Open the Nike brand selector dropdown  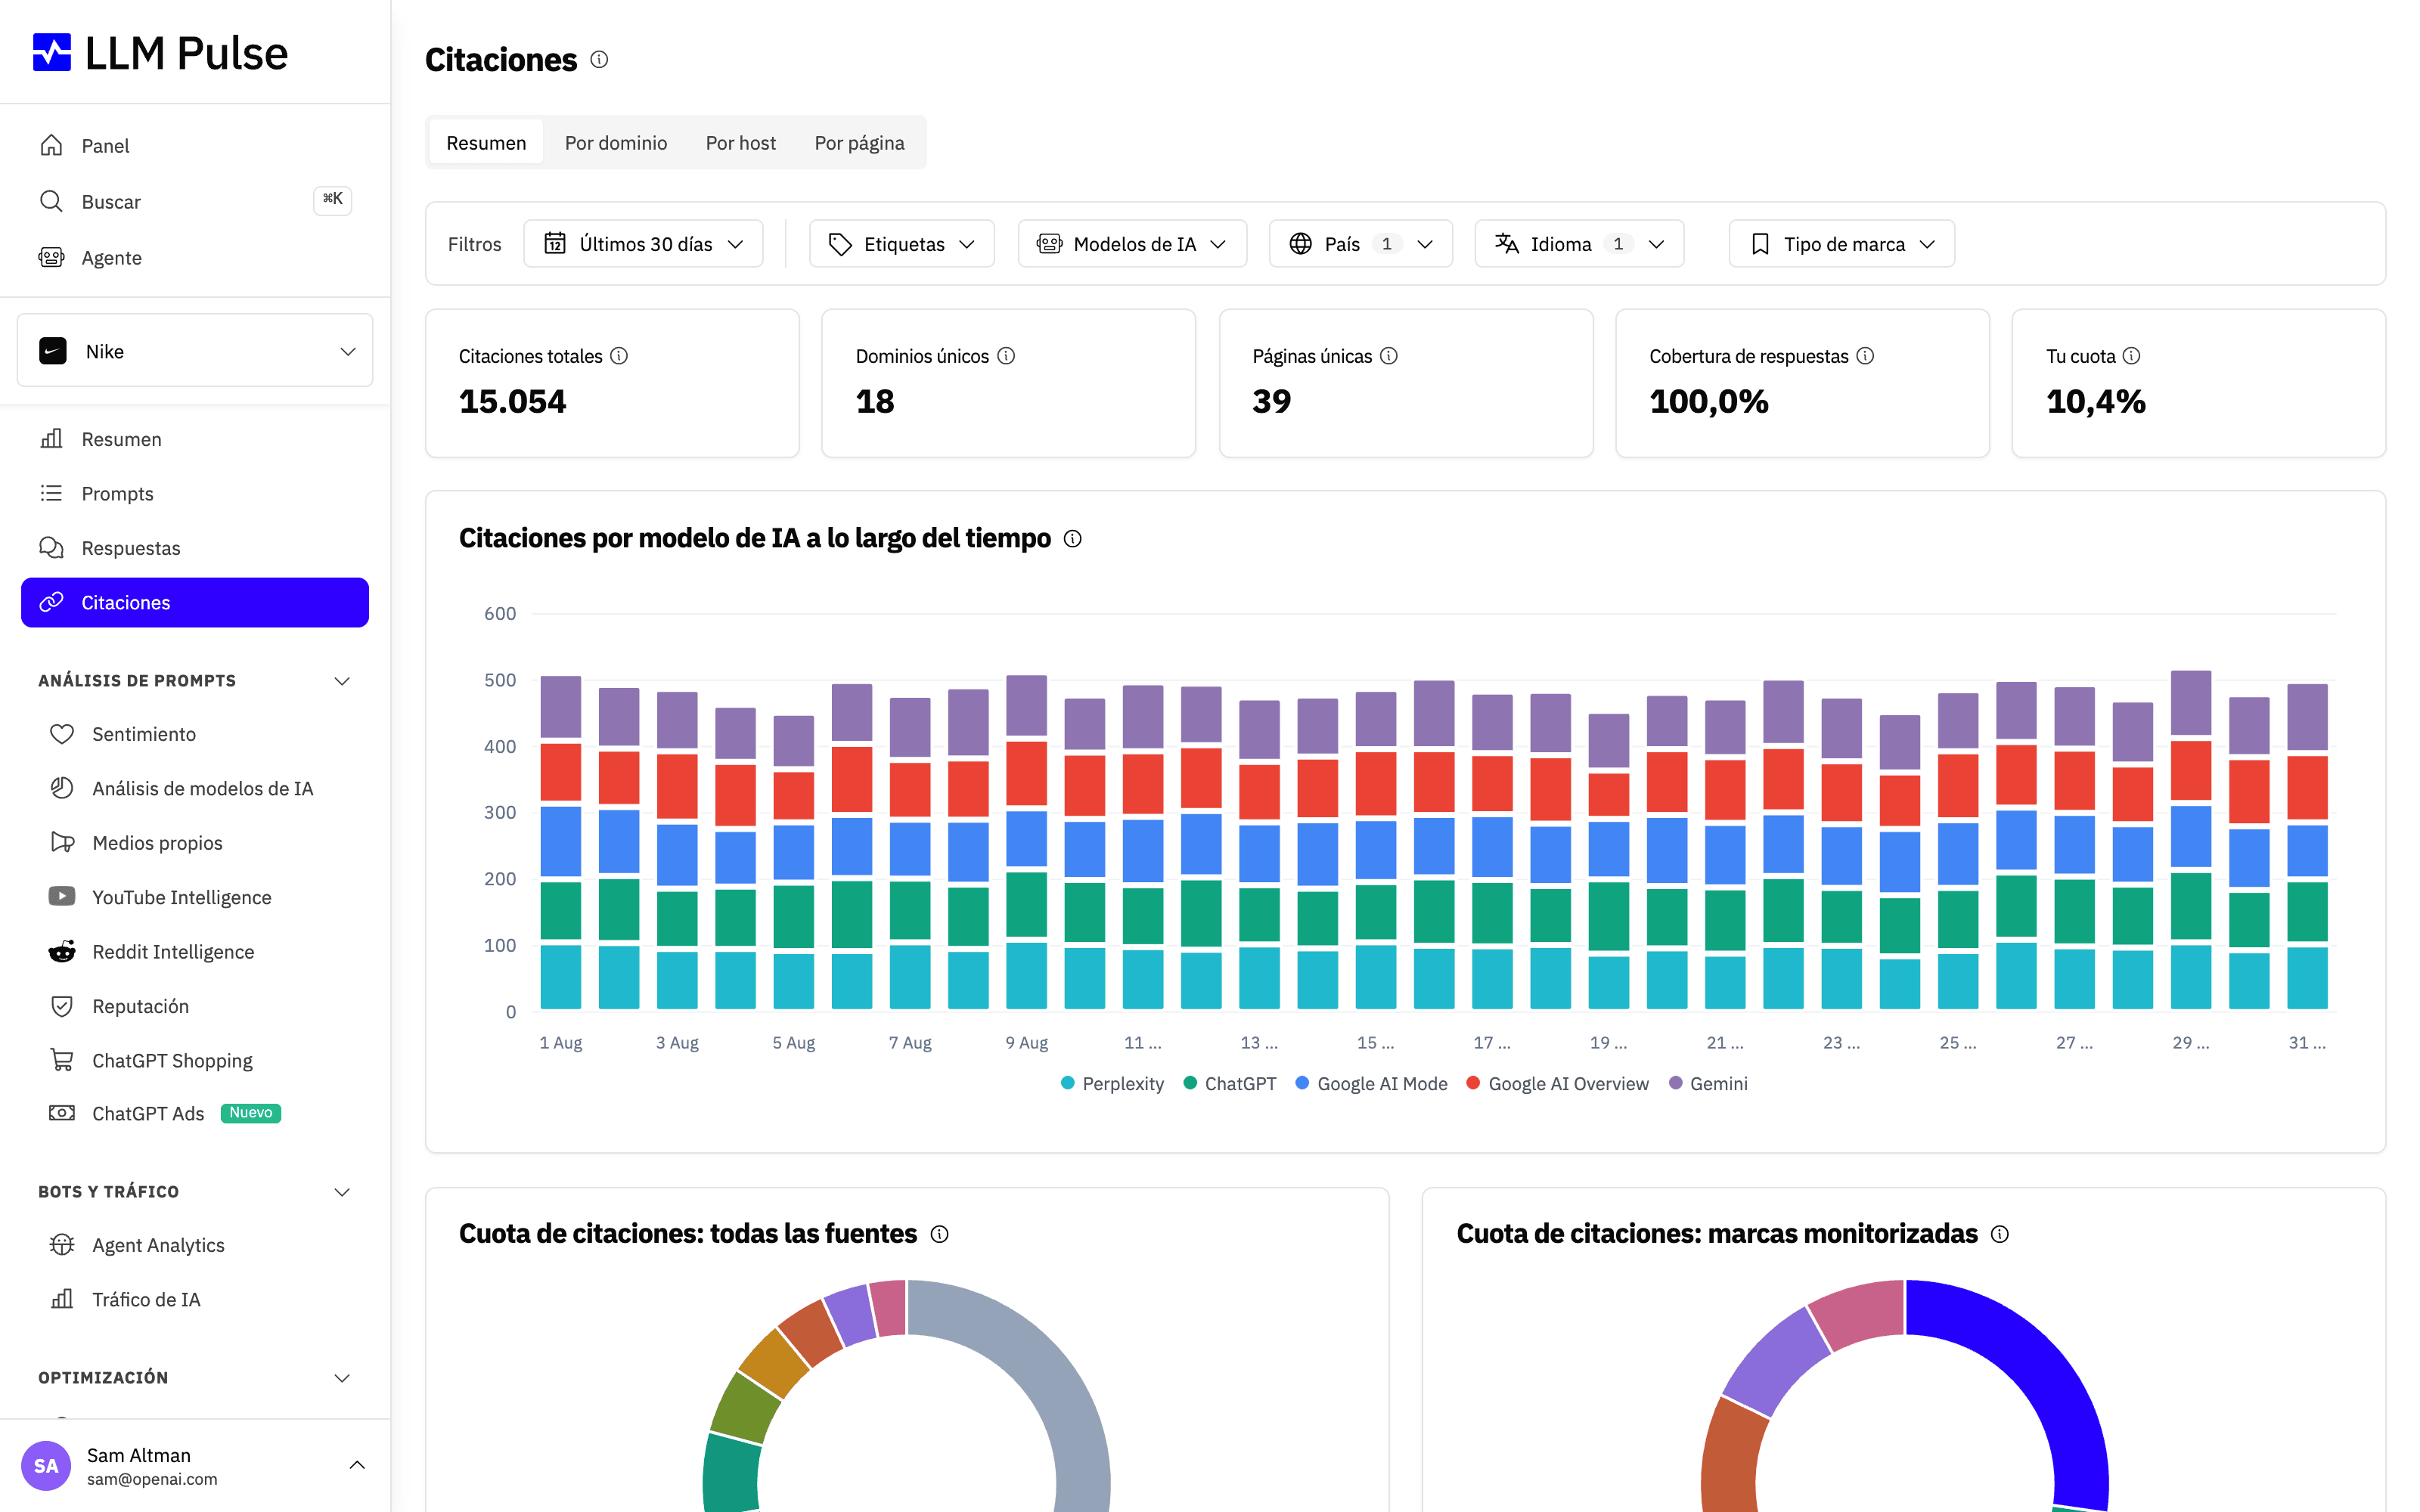click(195, 351)
